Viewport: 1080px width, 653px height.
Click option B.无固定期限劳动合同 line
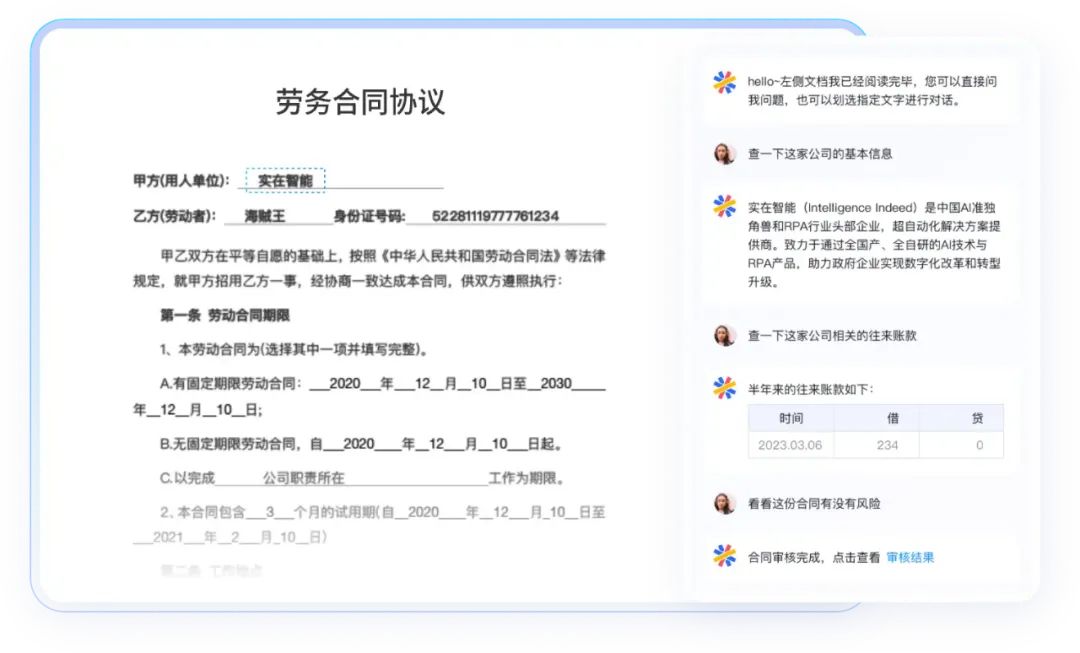click(361, 444)
